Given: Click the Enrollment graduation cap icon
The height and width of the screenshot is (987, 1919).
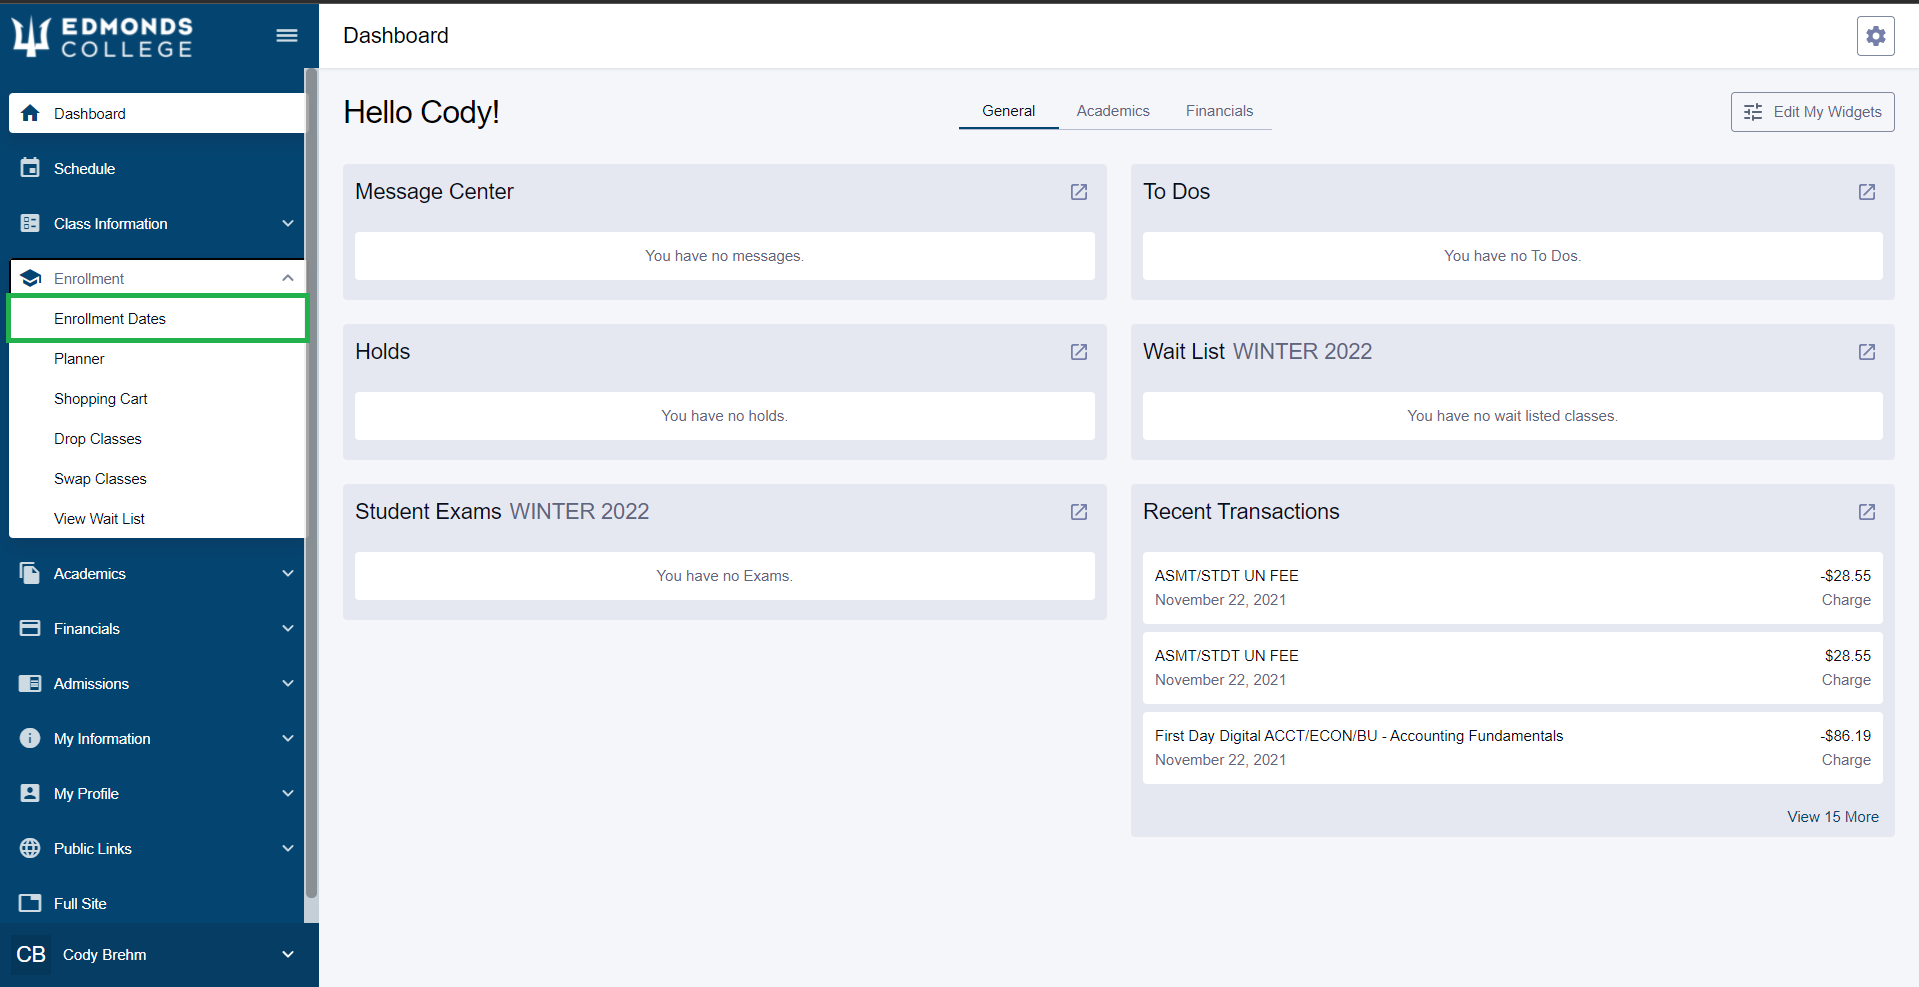Looking at the screenshot, I should (x=30, y=278).
